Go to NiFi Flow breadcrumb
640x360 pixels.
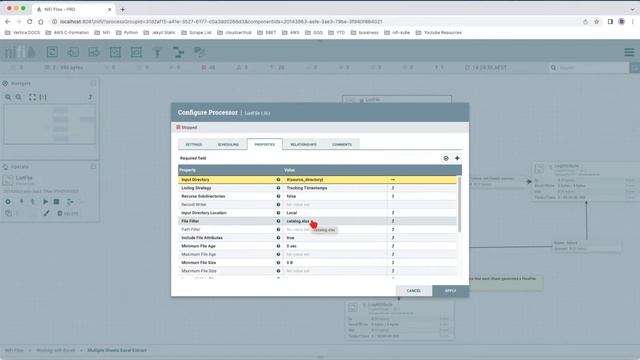(14, 350)
